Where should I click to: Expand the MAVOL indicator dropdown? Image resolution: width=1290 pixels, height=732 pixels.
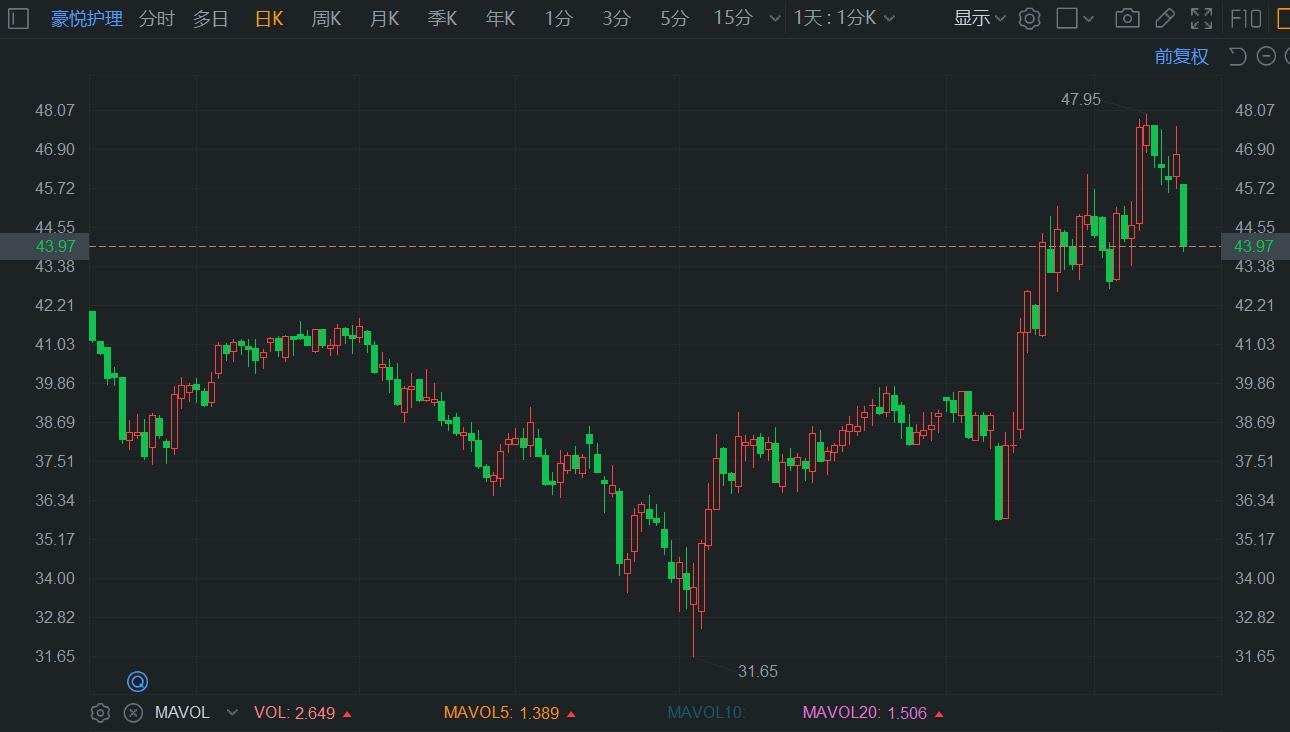tap(232, 713)
